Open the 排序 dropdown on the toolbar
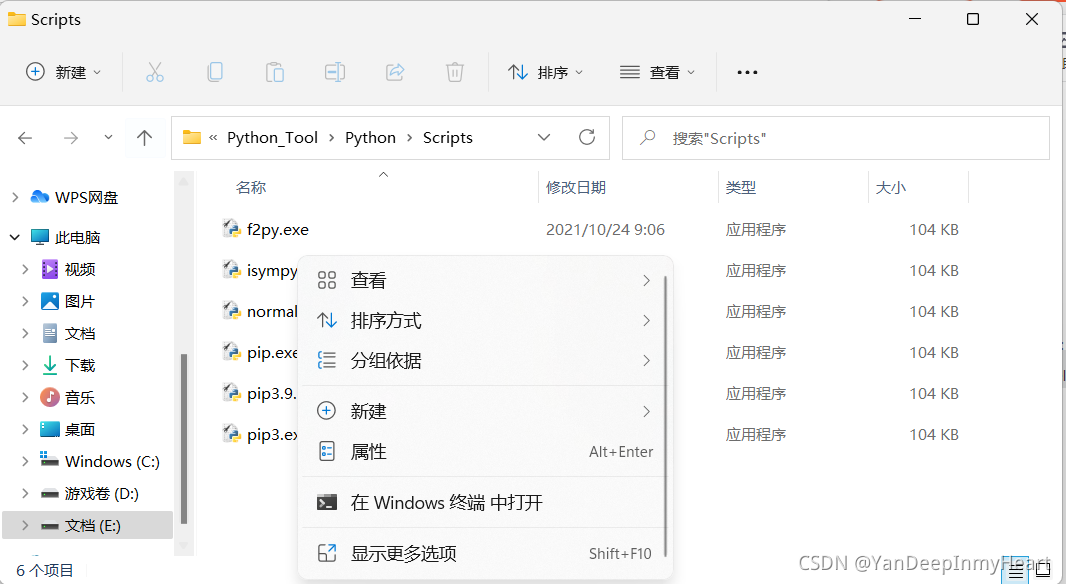This screenshot has width=1066, height=584. [x=546, y=71]
